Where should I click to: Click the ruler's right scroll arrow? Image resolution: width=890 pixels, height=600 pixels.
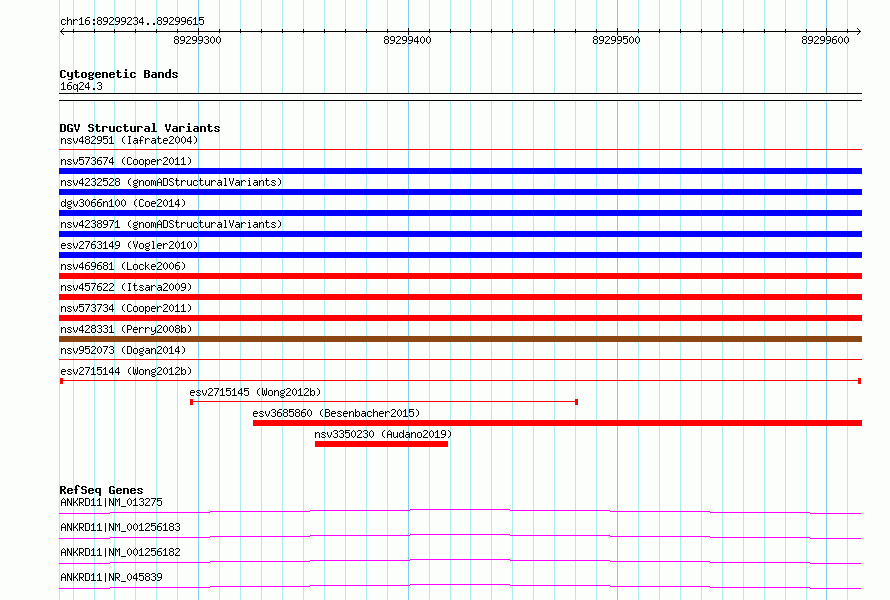click(x=858, y=32)
